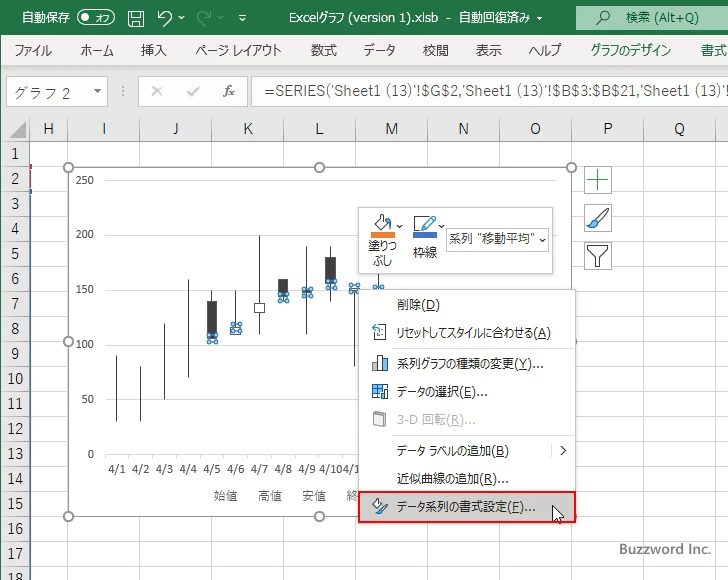Expand the file title dropdown arrow next to 自動回復済み
The height and width of the screenshot is (580, 728).
pyautogui.click(x=540, y=18)
